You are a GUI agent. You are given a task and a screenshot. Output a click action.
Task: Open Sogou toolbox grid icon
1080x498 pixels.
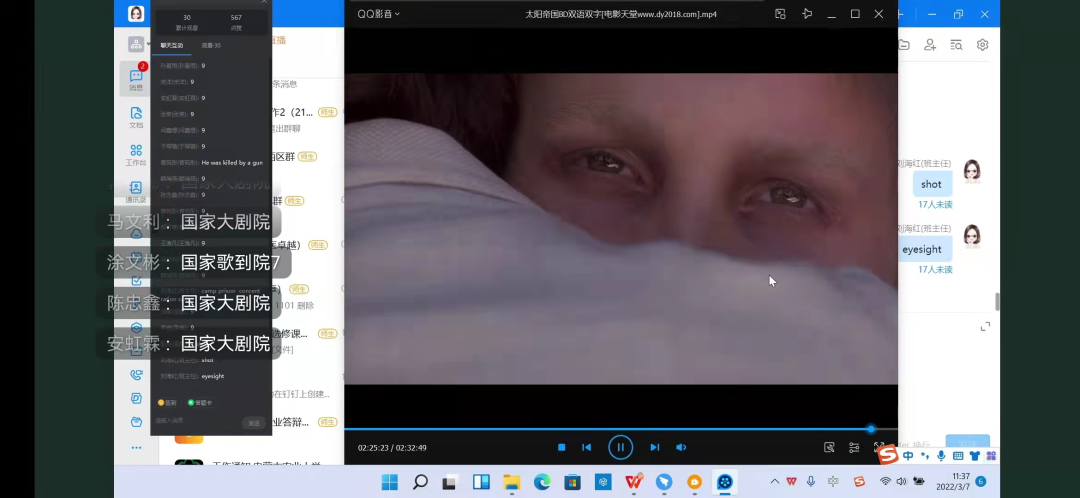tap(991, 455)
